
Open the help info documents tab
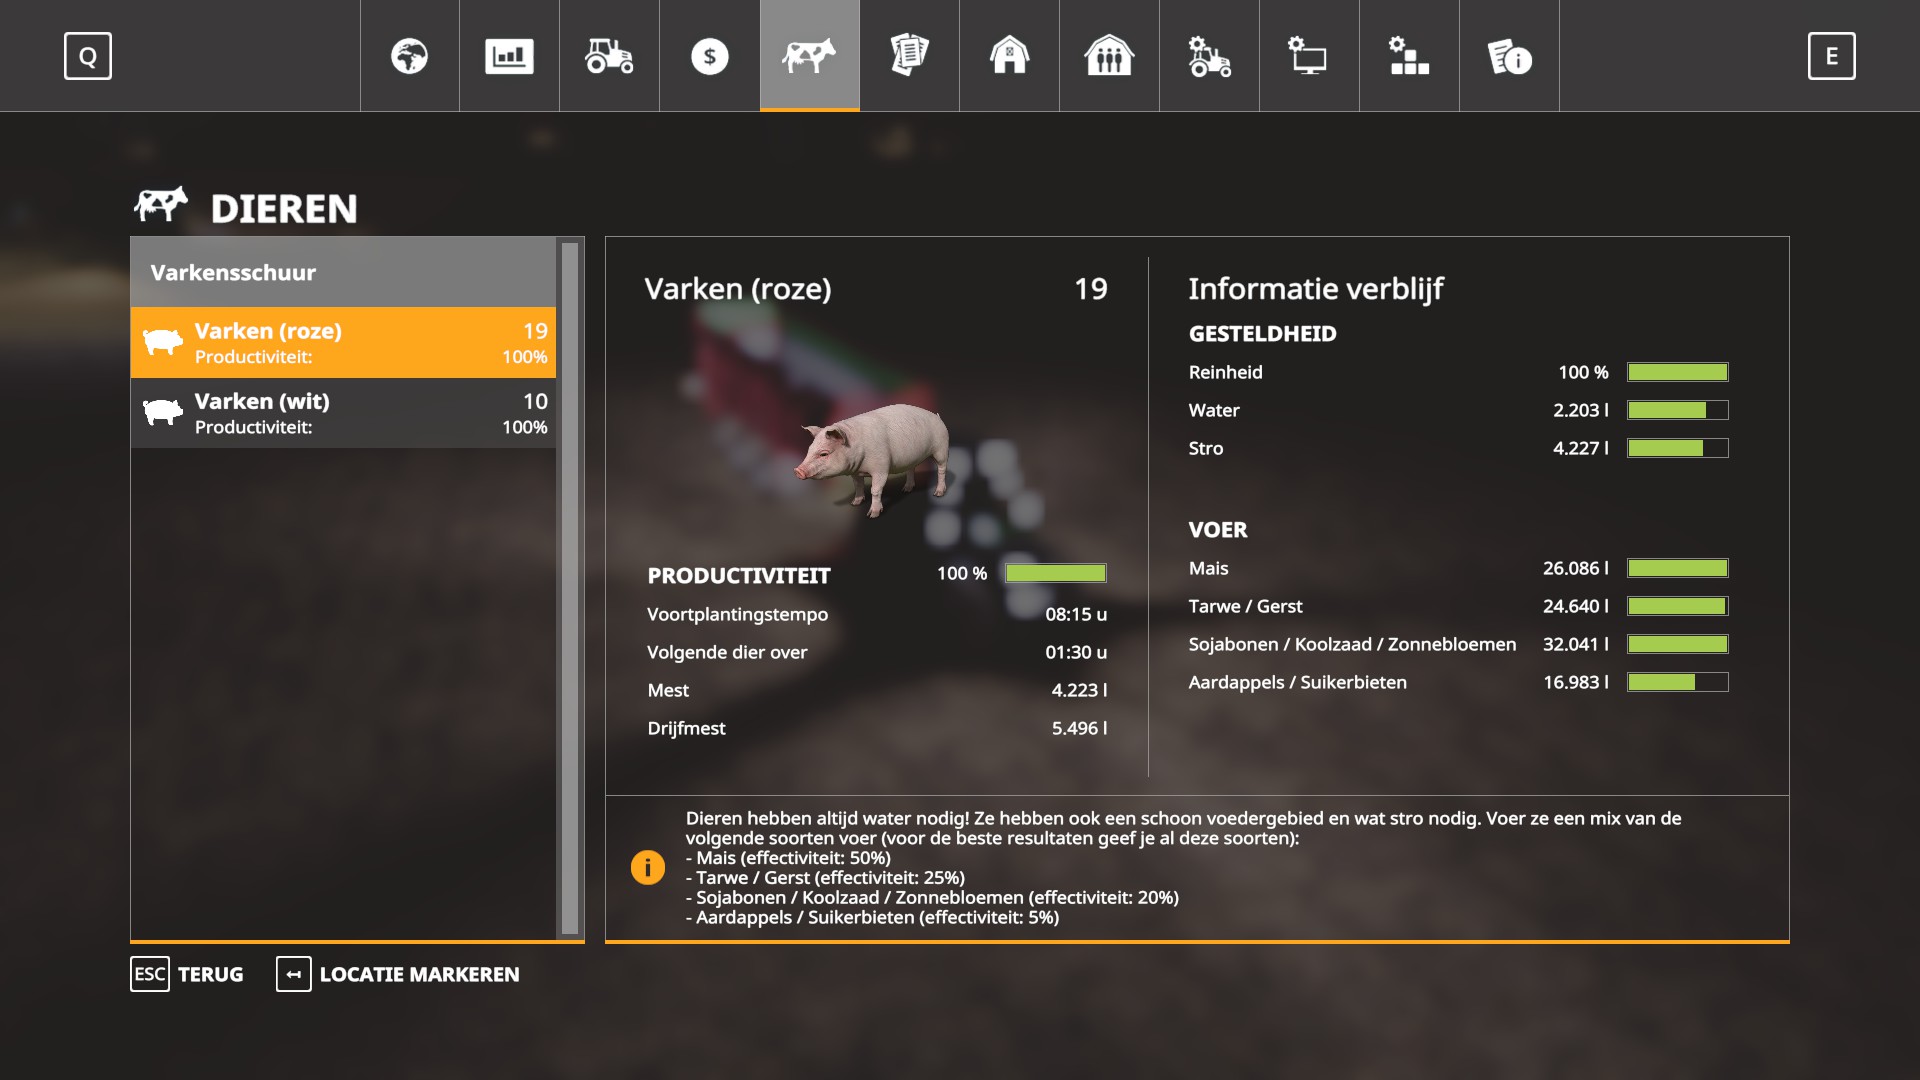point(1509,56)
